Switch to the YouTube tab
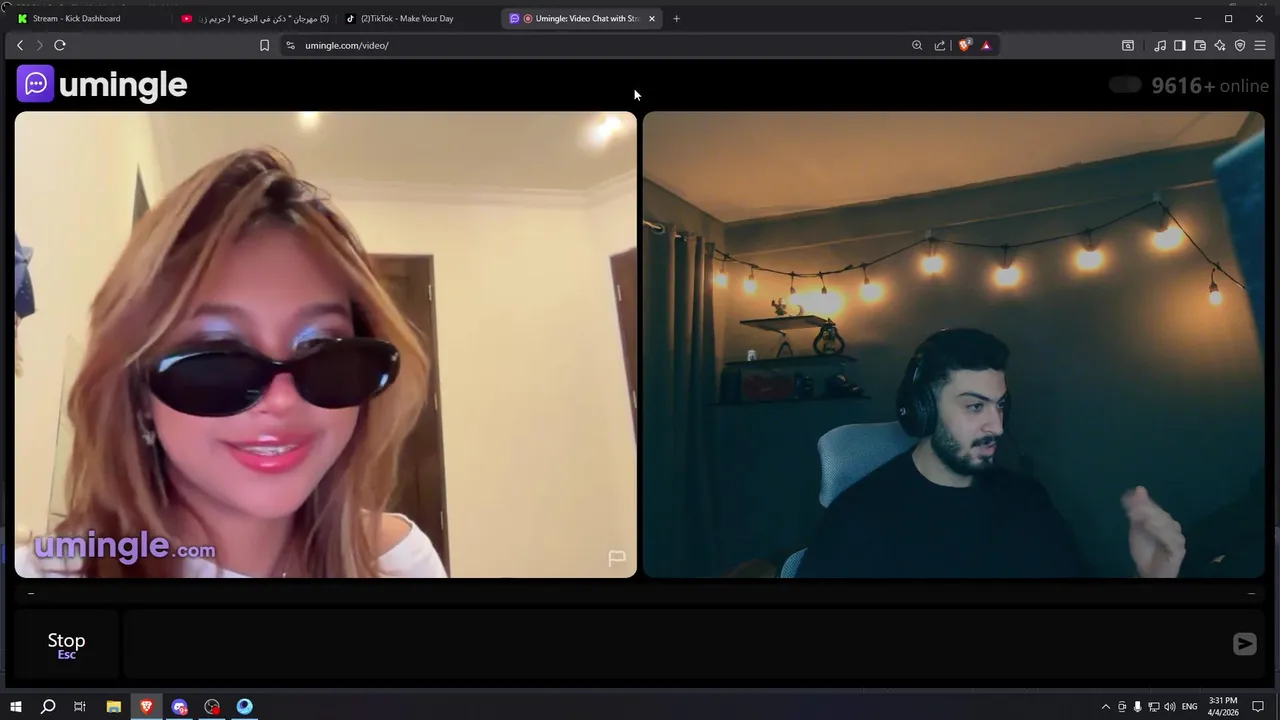1280x720 pixels. coord(255,18)
